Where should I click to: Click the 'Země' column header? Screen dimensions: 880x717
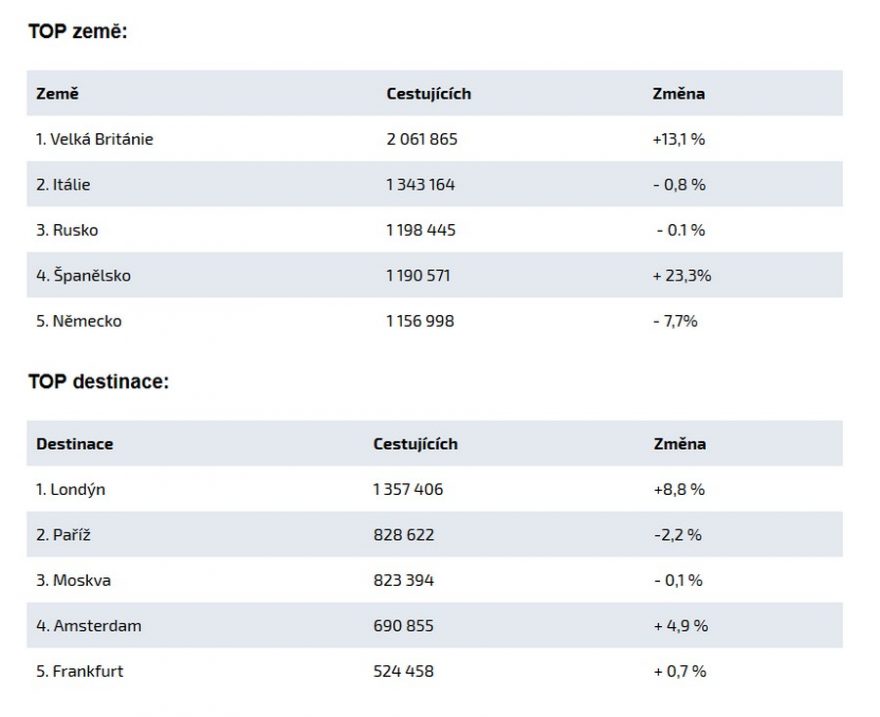tap(57, 94)
